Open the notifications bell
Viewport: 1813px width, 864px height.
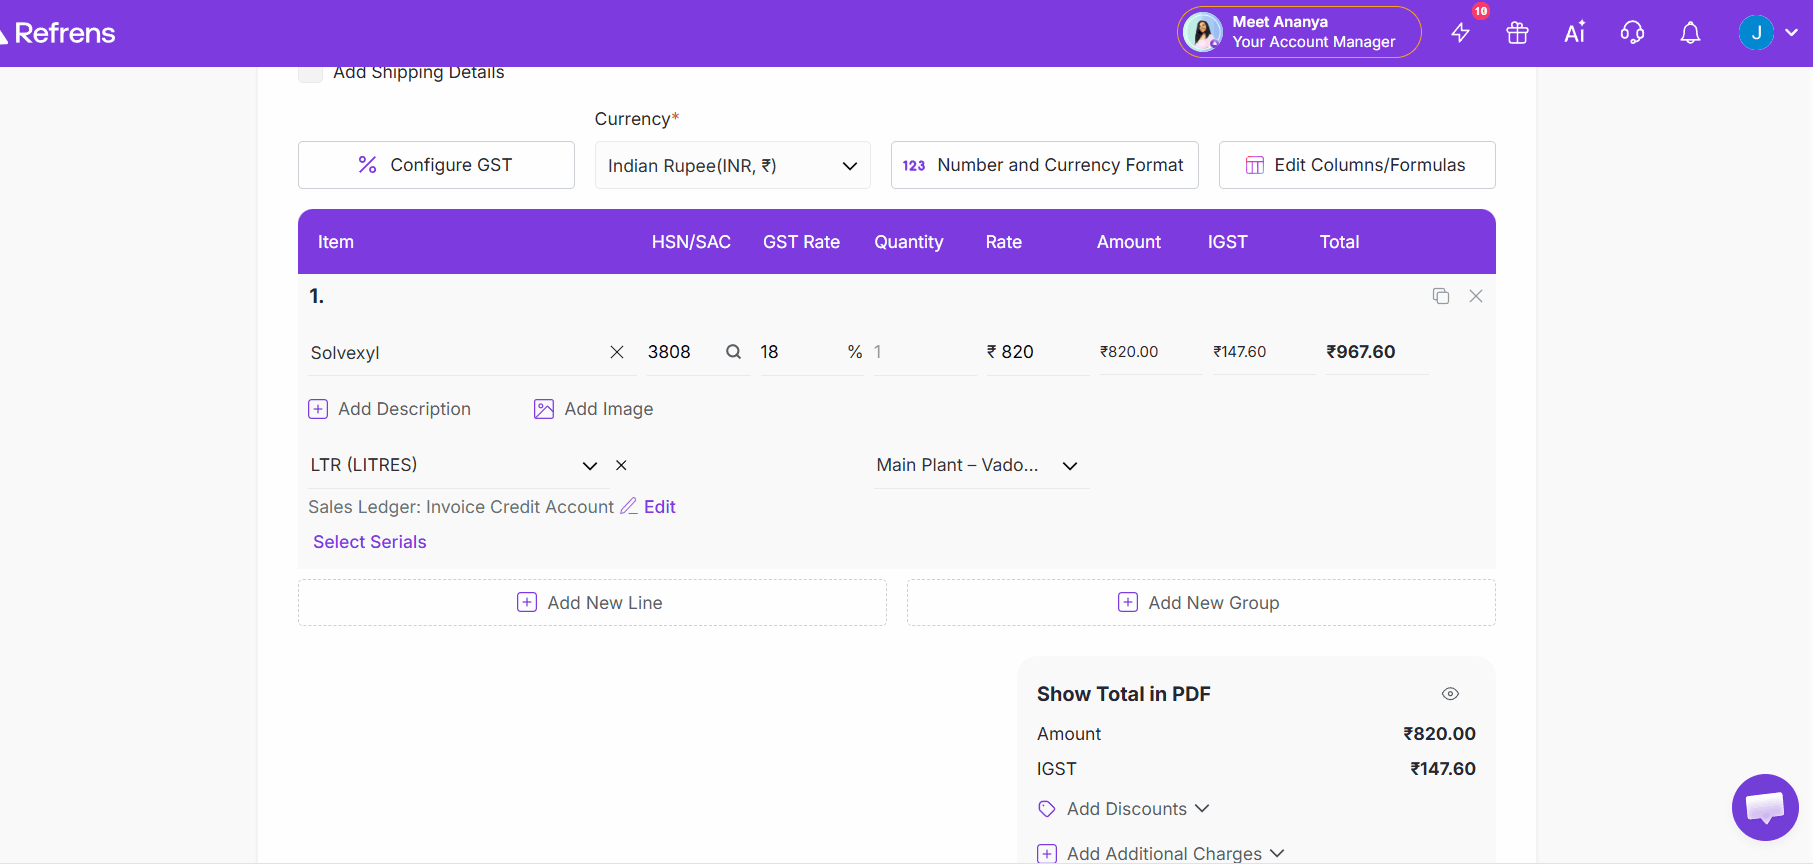[x=1690, y=33]
